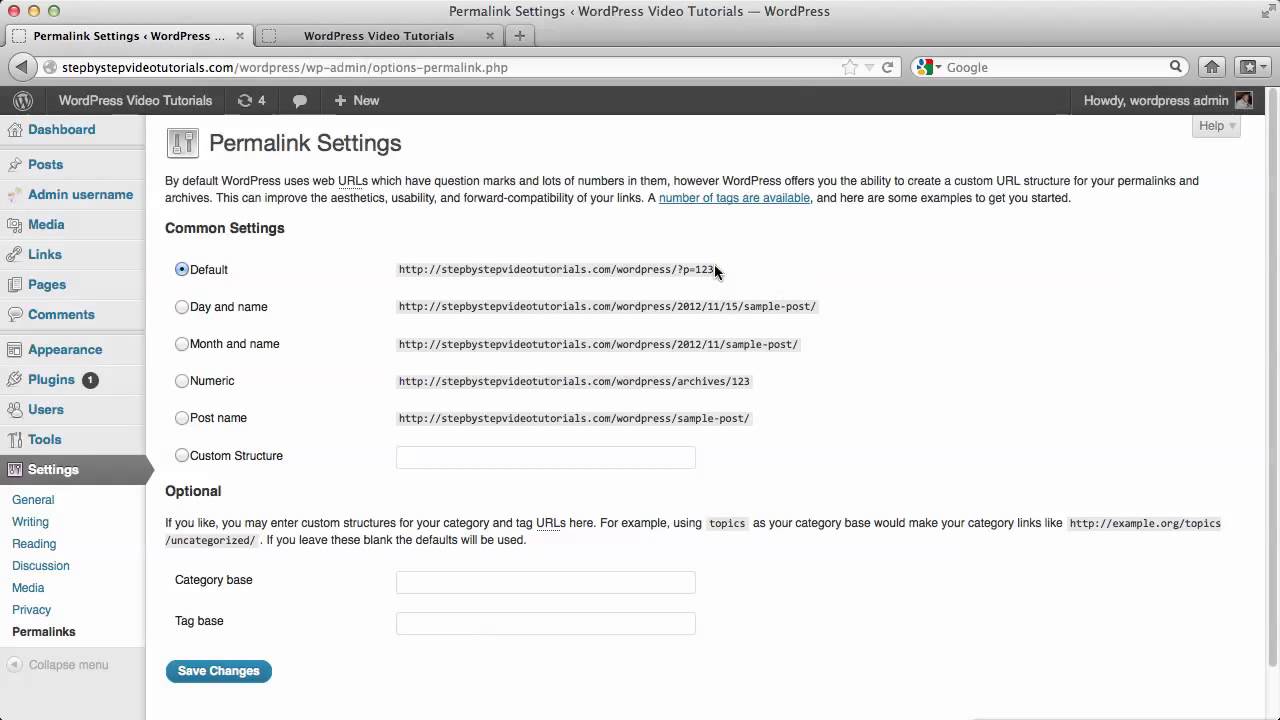Click WordPress Video Tutorials site name link

pos(135,100)
